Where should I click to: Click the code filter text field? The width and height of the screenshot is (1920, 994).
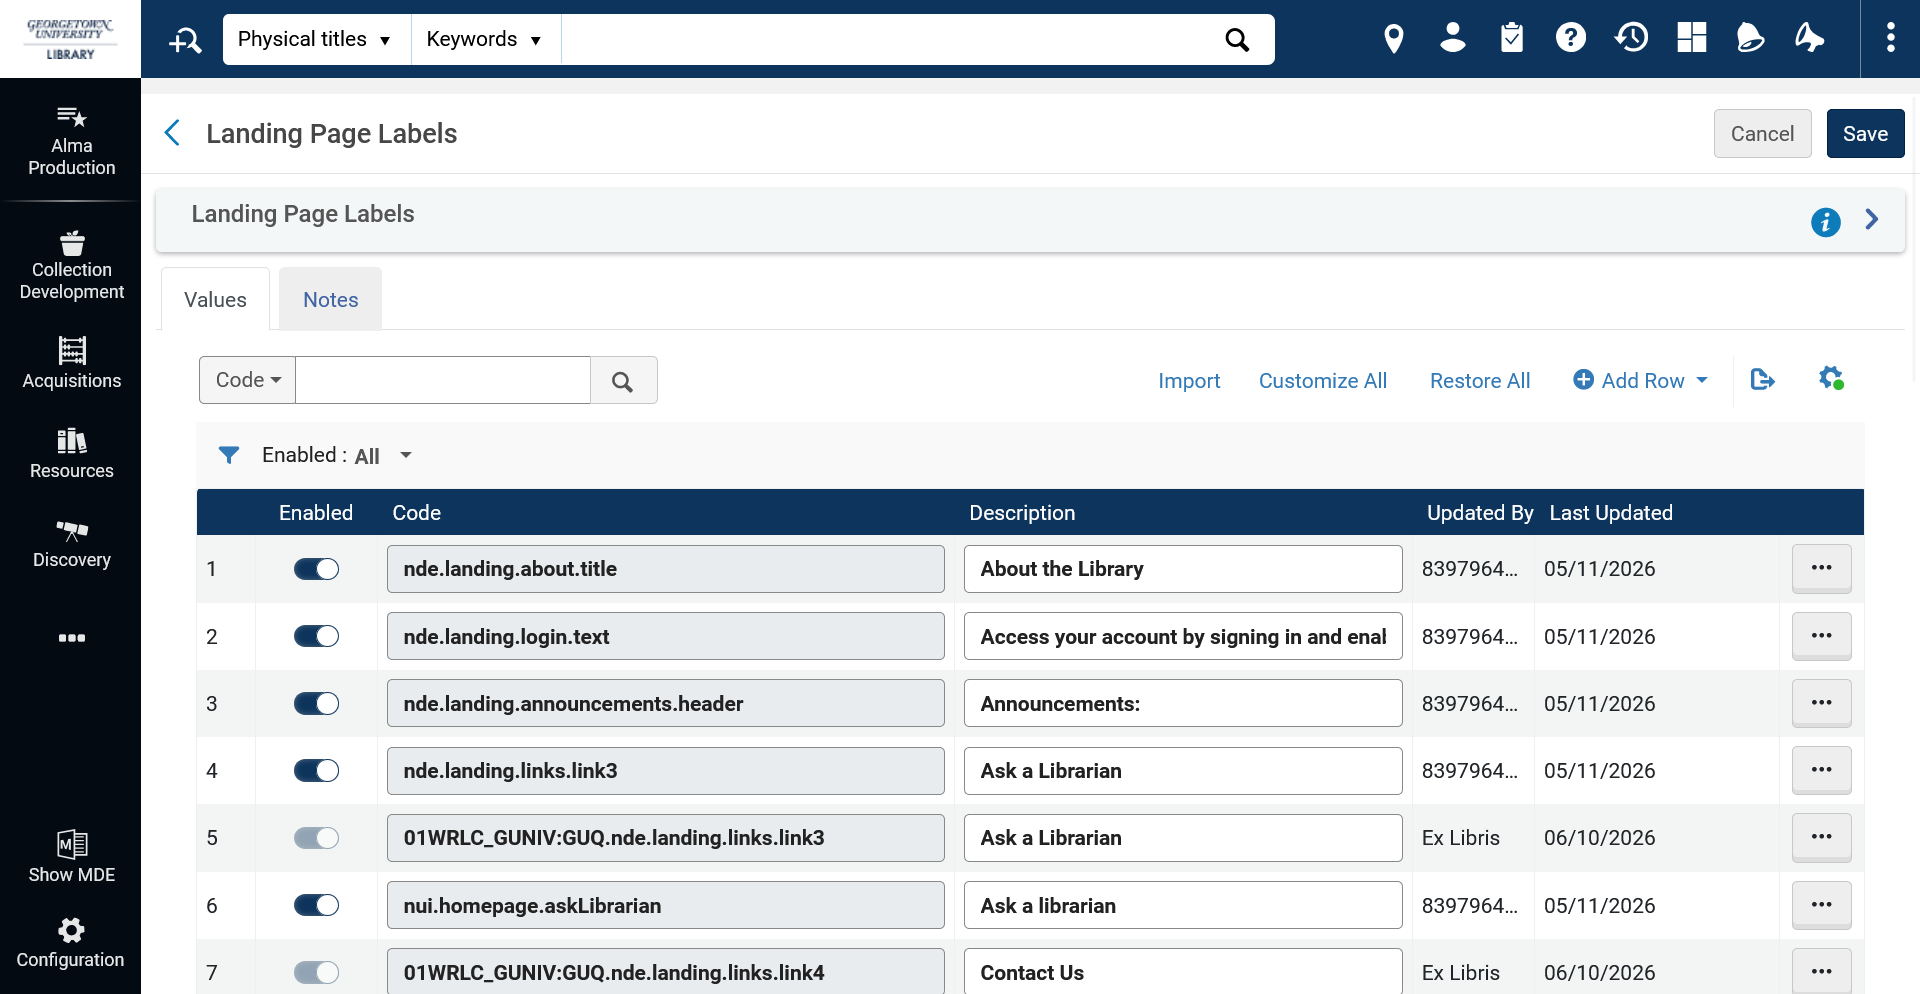(443, 380)
